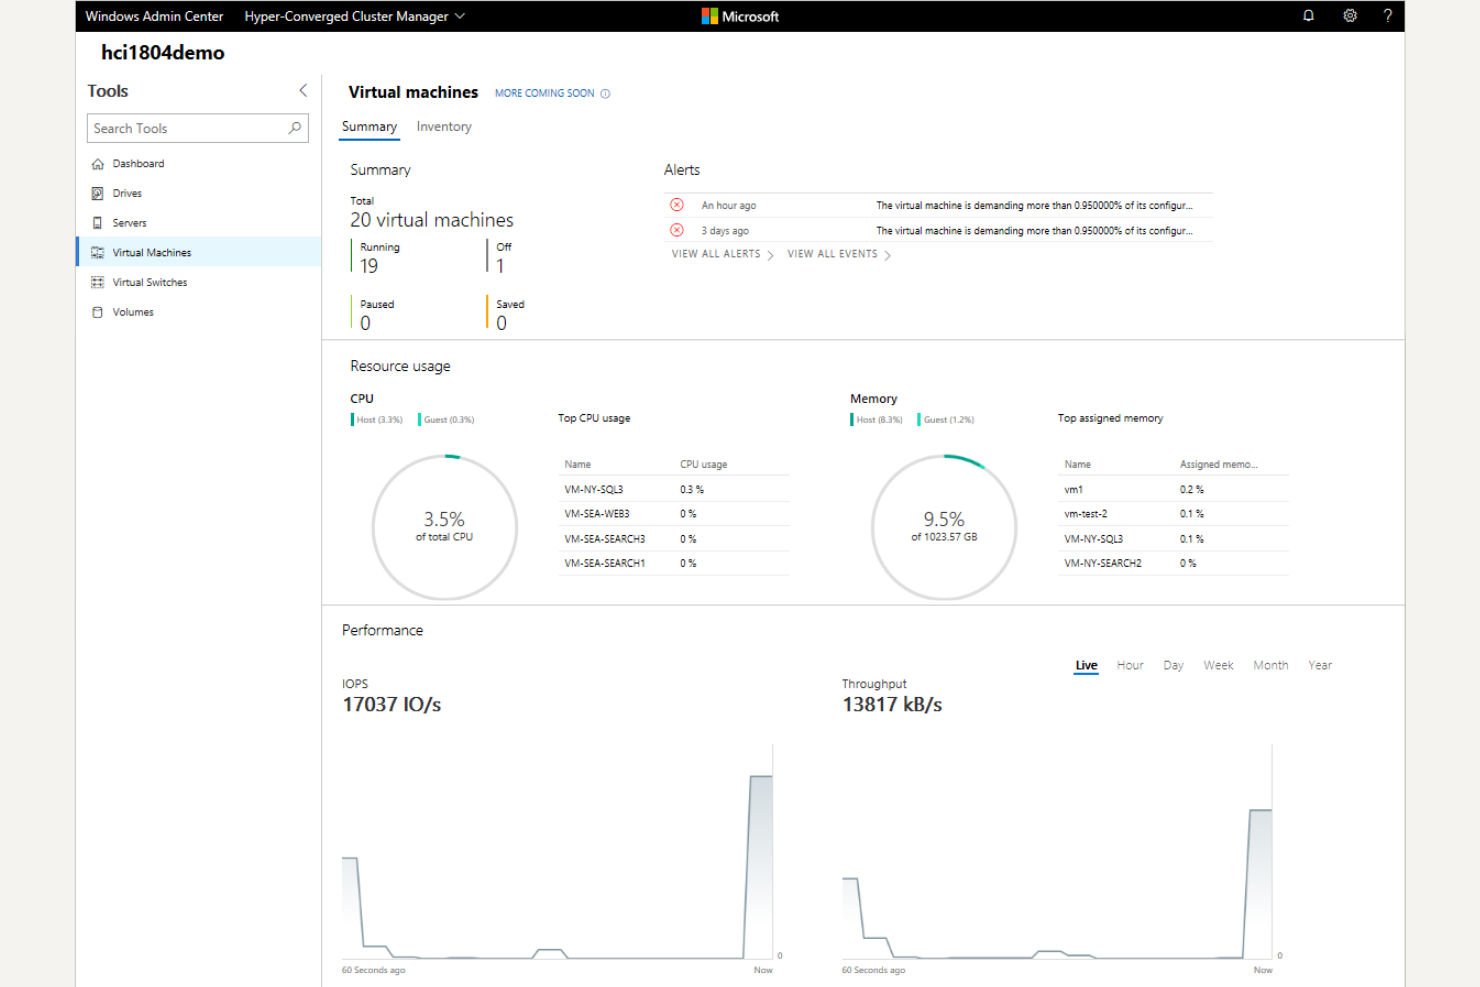Screen dimensions: 1480x987
Task: Click the chevron next to VIEW ALL EVENTS
Action: [x=889, y=254]
